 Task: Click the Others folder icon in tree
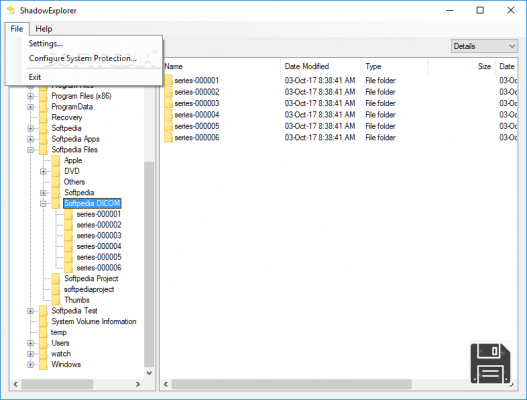[x=56, y=182]
